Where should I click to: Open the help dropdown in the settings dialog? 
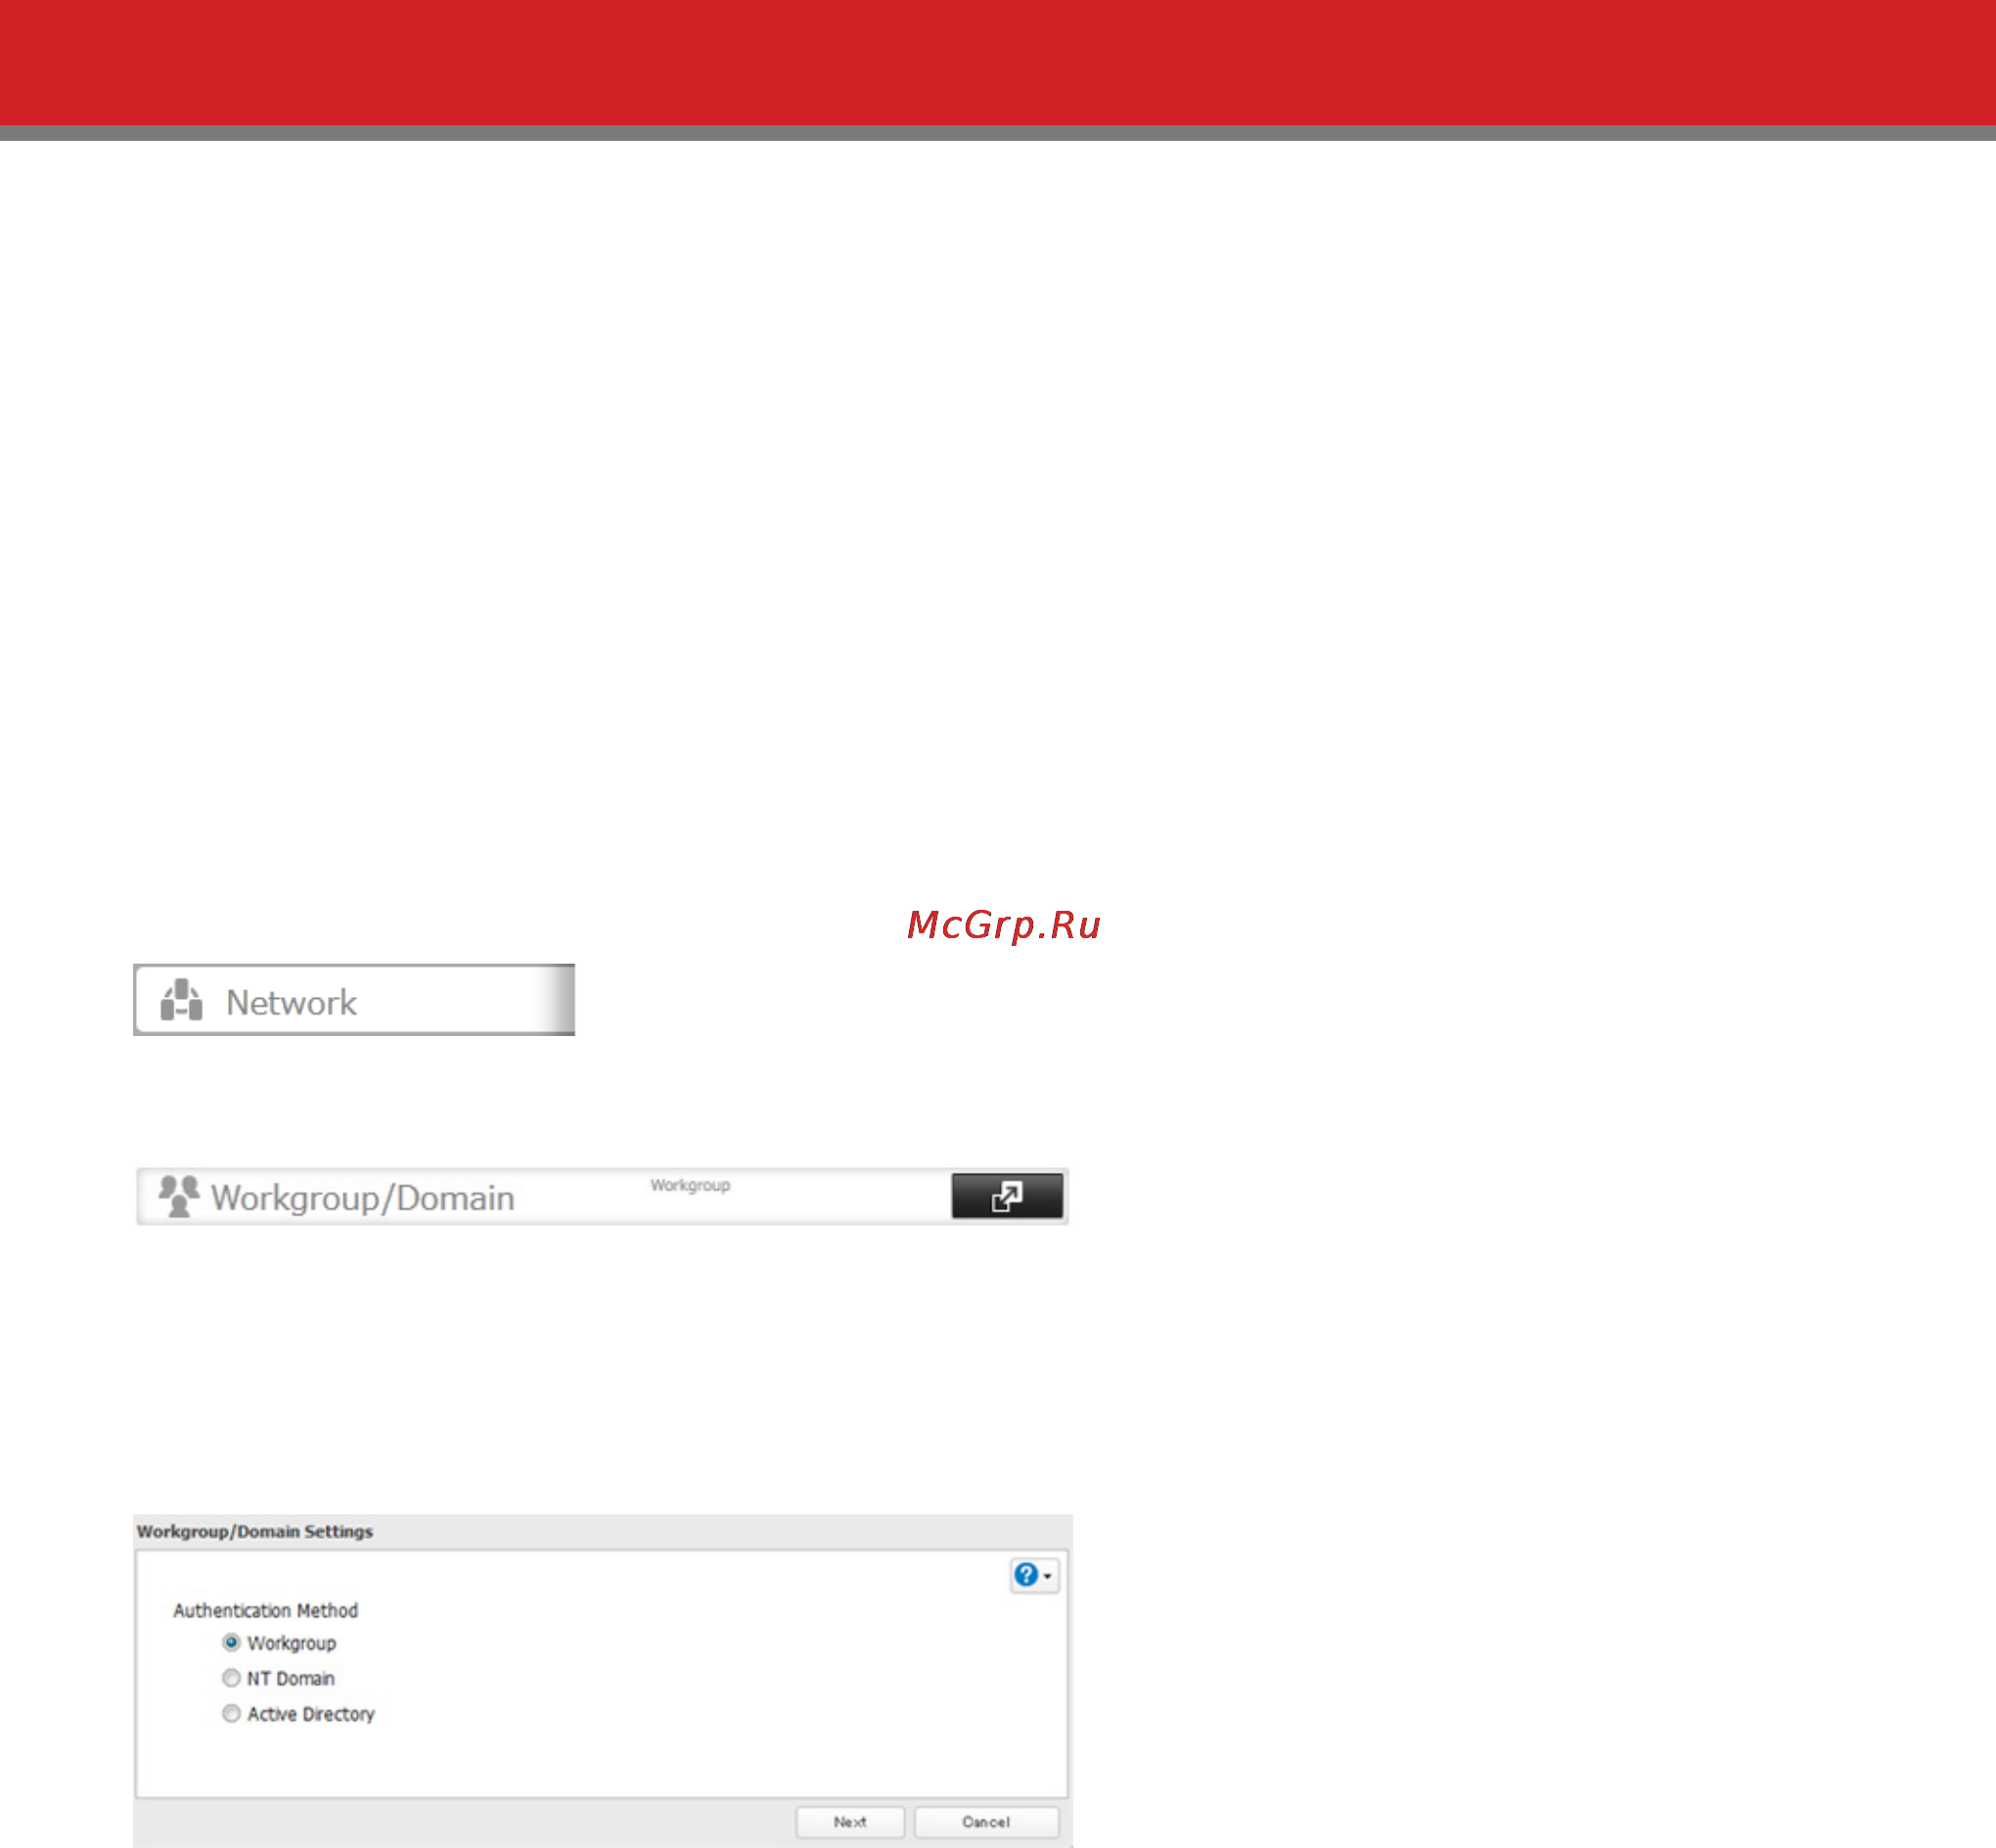[1034, 1575]
